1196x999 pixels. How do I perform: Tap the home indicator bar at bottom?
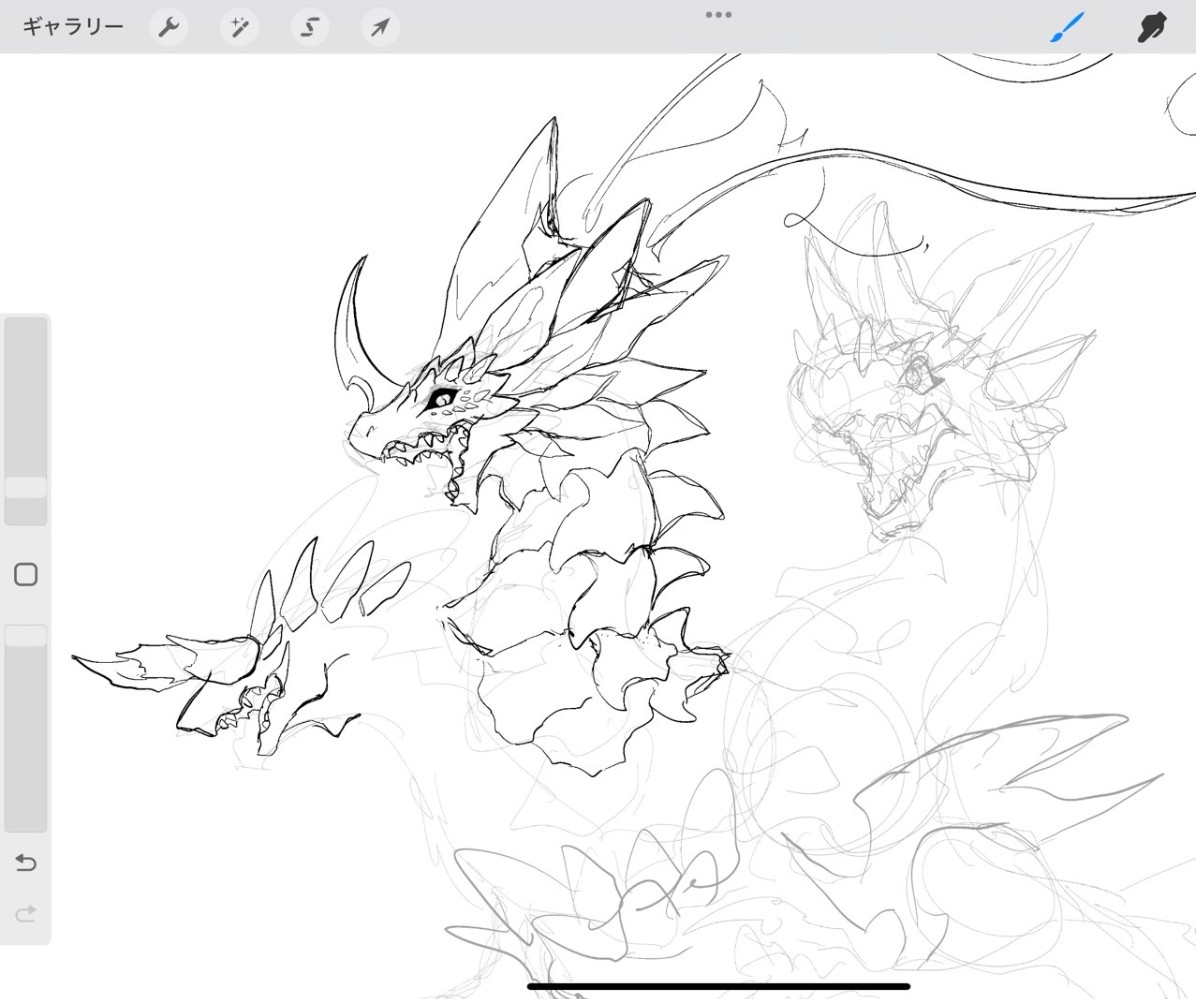718,986
